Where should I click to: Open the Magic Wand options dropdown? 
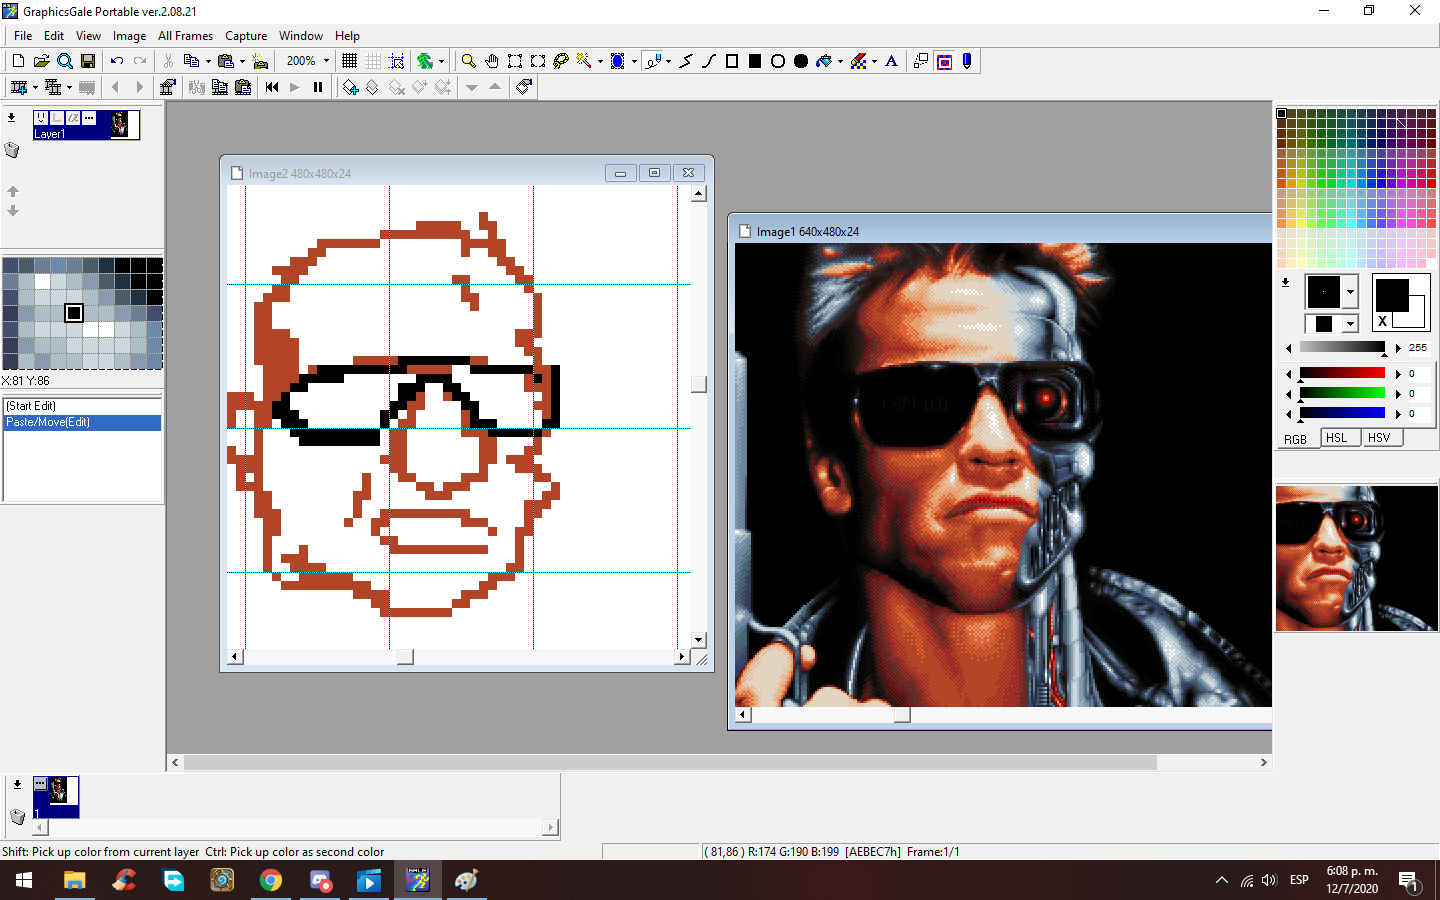pyautogui.click(x=600, y=61)
